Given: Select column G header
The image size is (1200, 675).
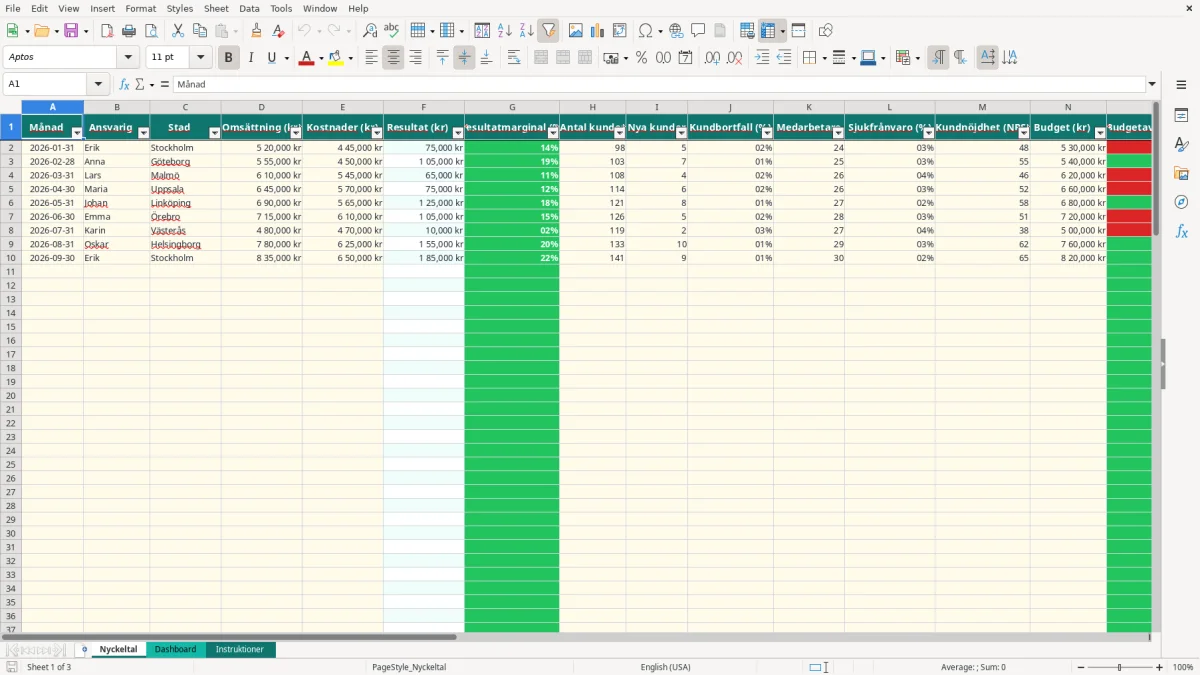Looking at the screenshot, I should tap(512, 107).
